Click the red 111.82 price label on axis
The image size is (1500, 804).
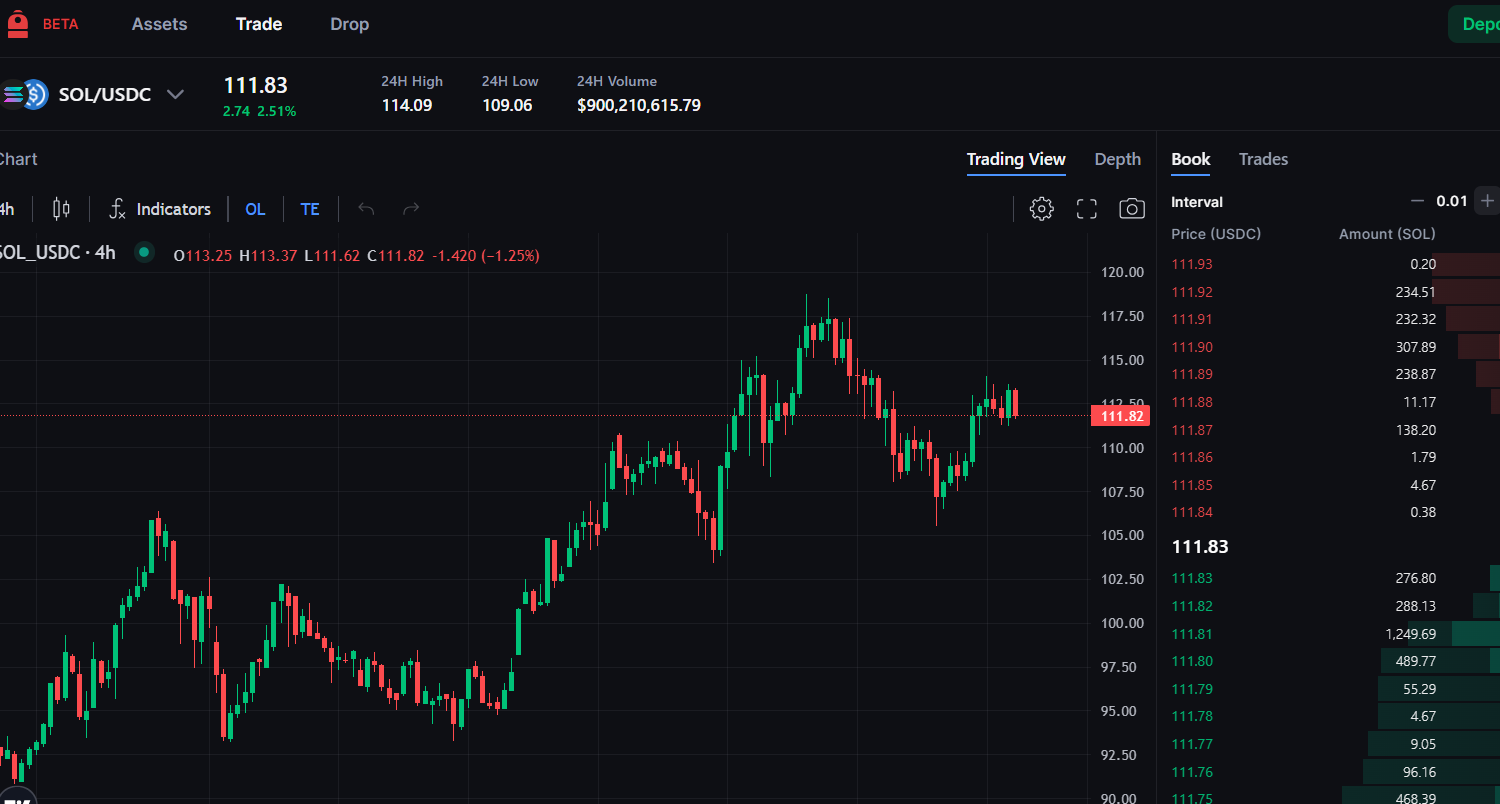point(1120,416)
